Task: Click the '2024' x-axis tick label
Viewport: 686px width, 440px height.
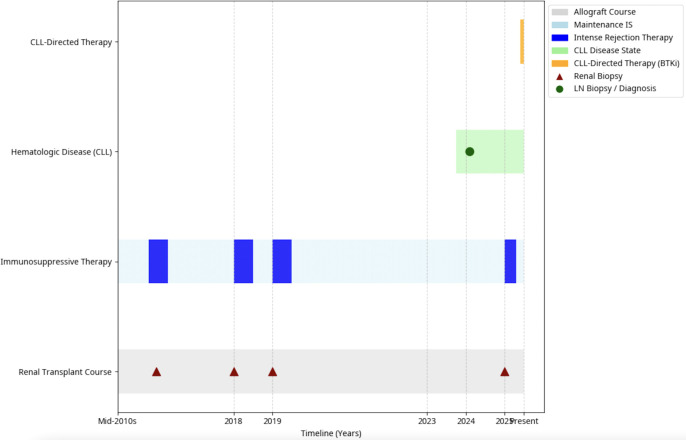Action: tap(466, 421)
